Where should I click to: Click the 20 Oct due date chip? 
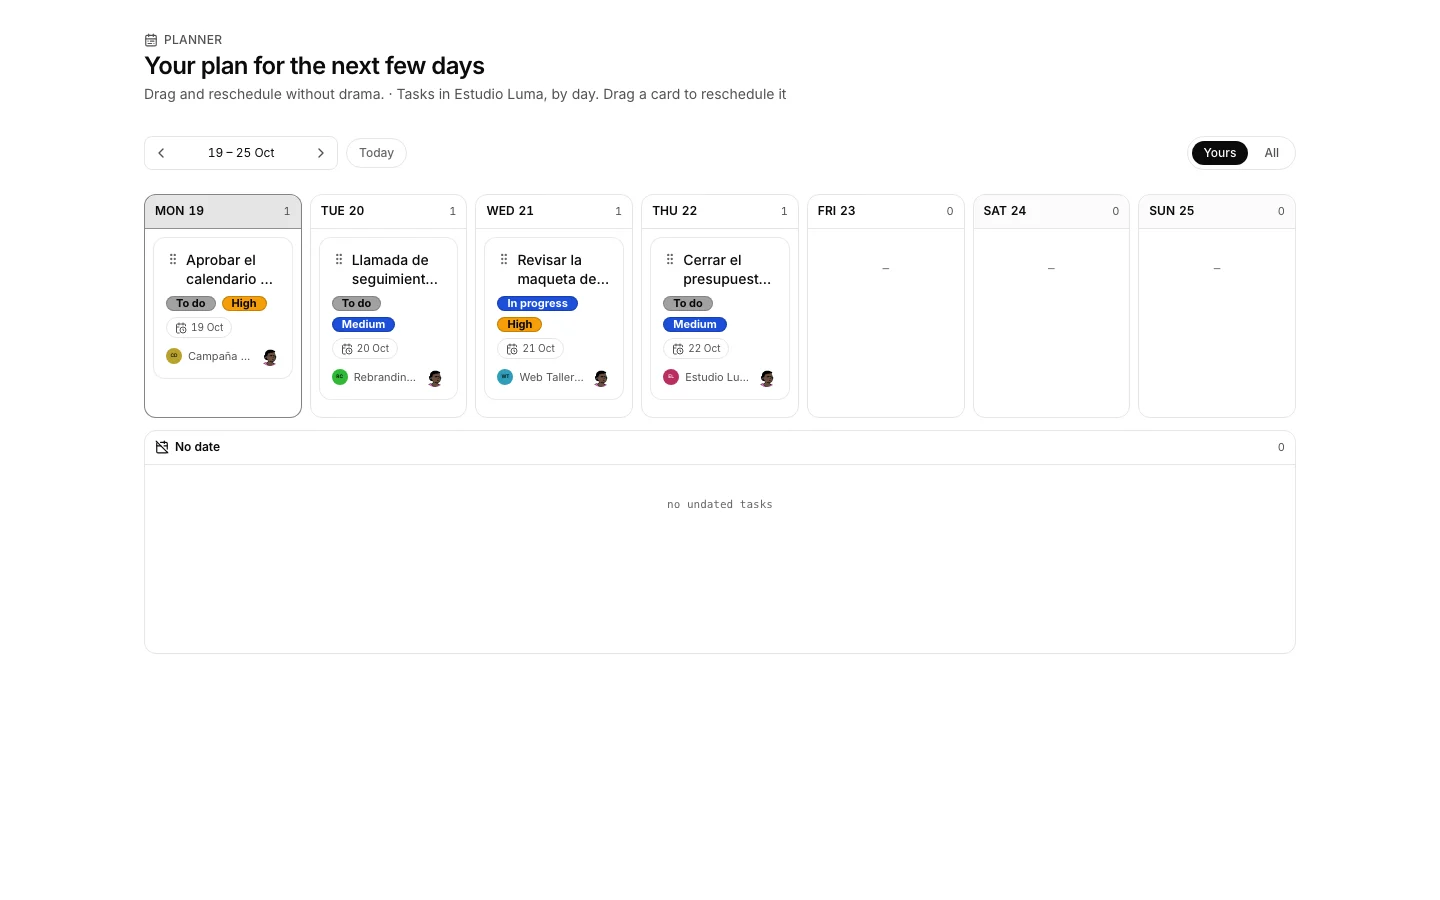[x=365, y=348]
